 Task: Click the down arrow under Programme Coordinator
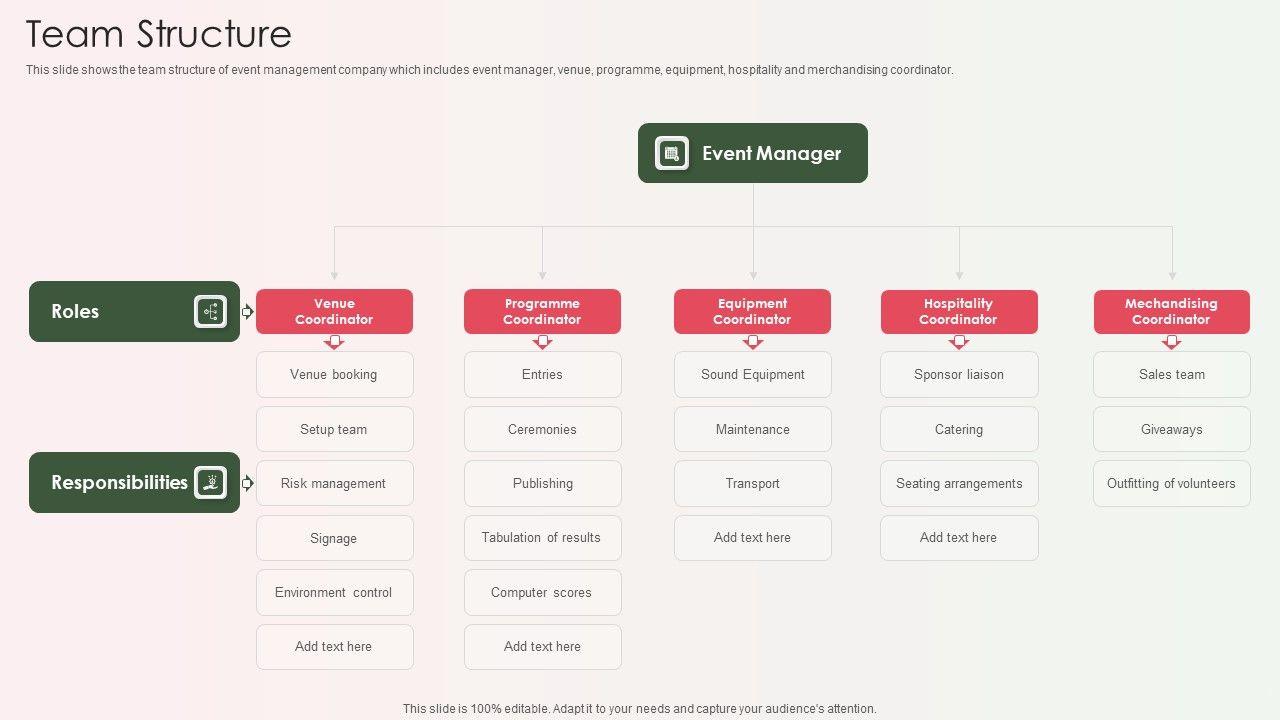coord(542,342)
